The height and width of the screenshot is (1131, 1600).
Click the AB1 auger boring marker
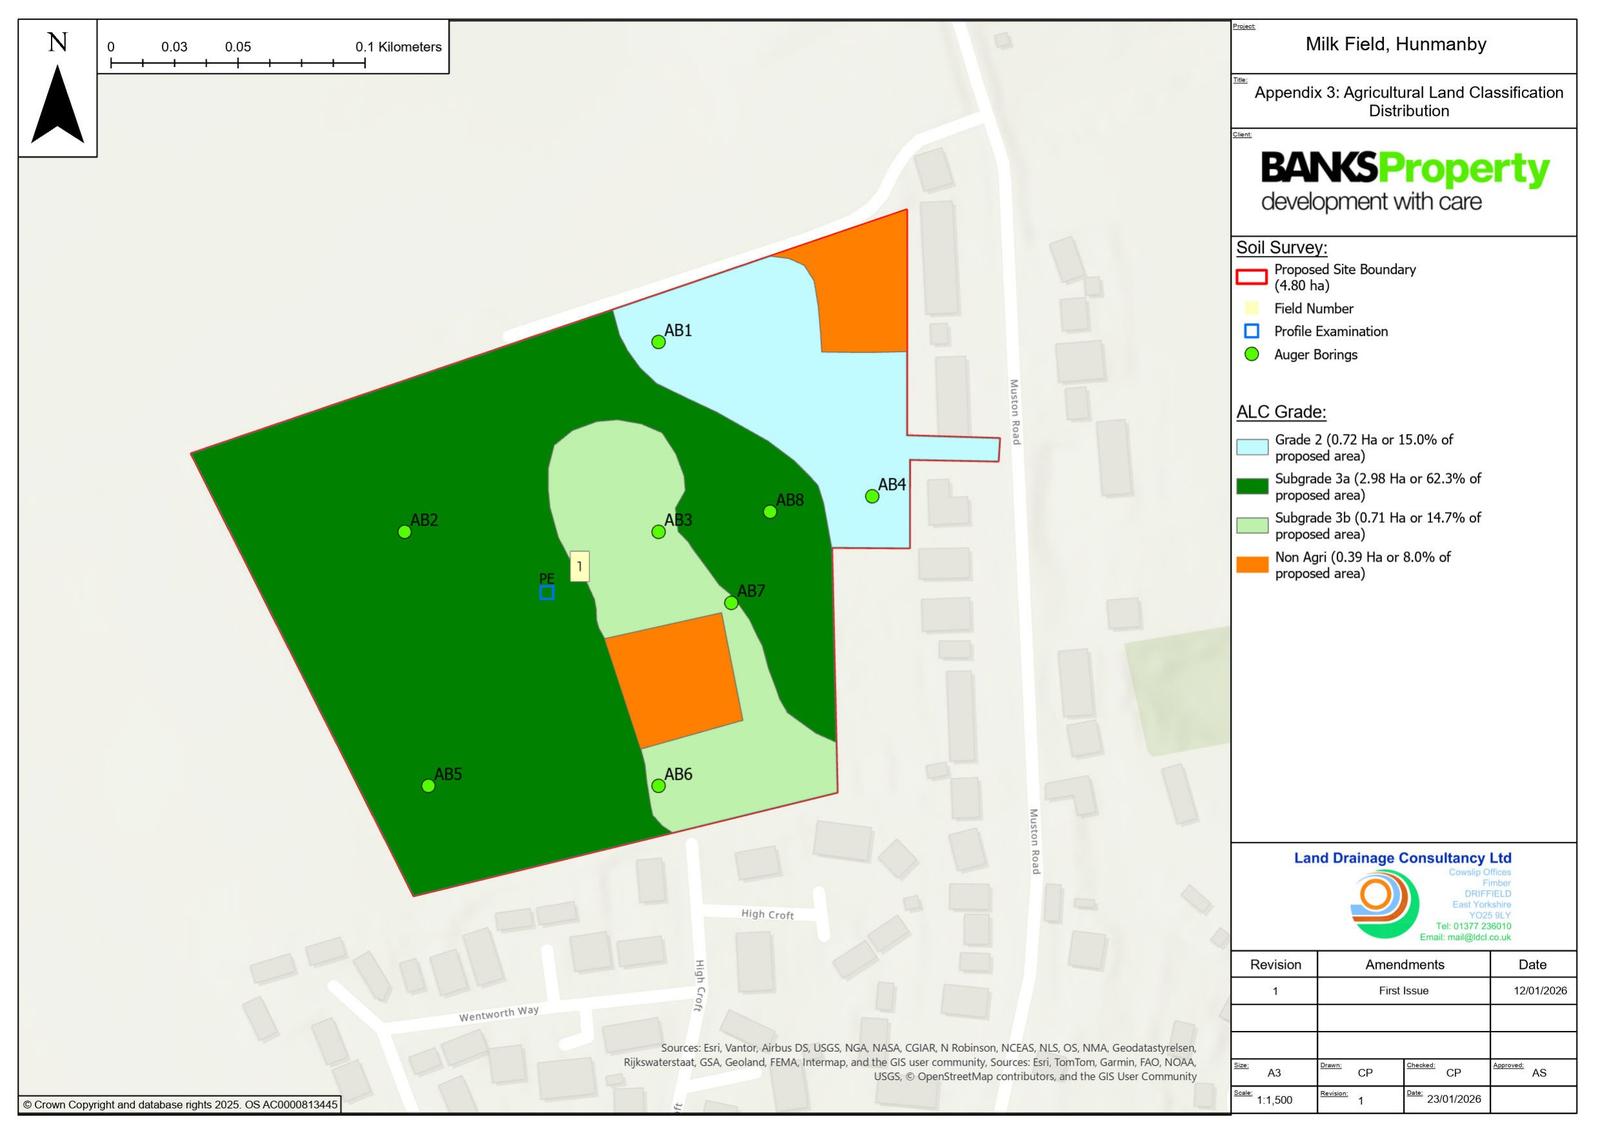[x=658, y=342]
